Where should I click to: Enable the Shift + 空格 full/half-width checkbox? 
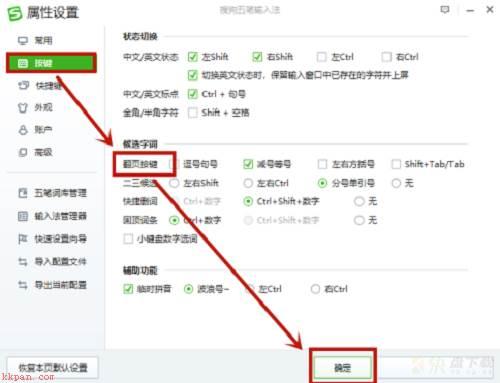(x=193, y=113)
